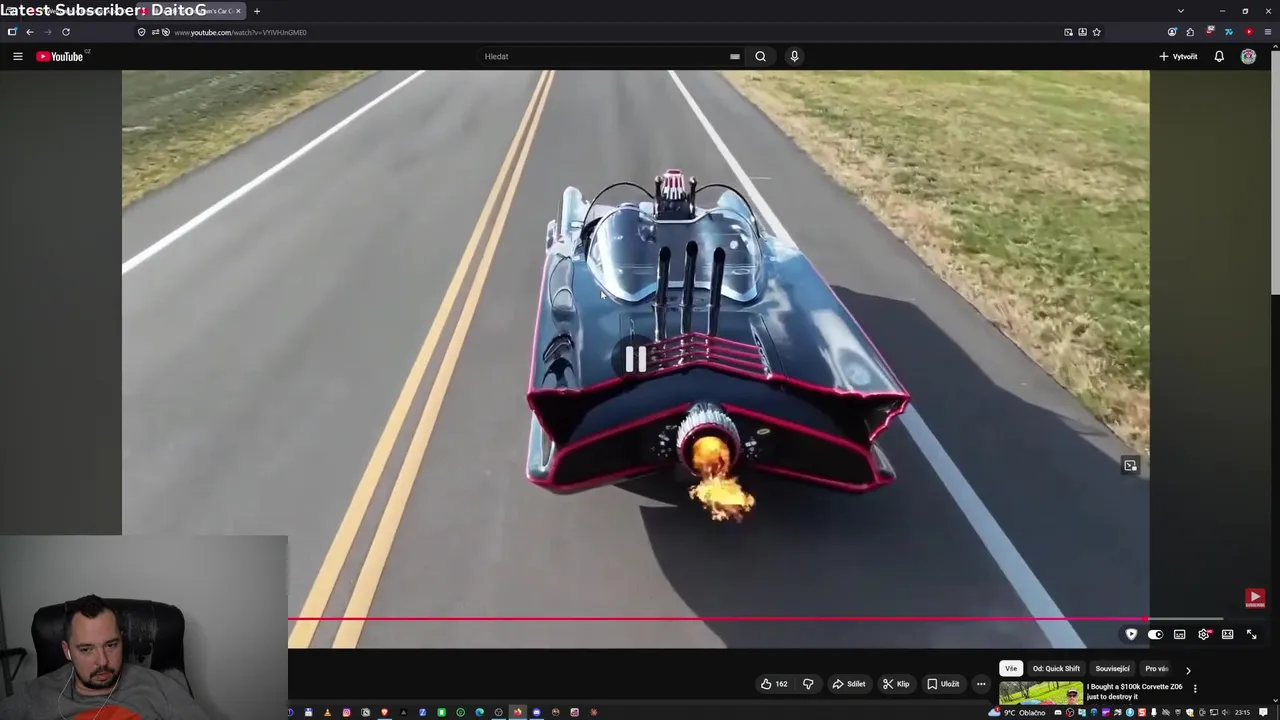Open the $100k Corvette Z06 video thumbnail
Viewport: 1280px width, 720px height.
coord(1041,692)
